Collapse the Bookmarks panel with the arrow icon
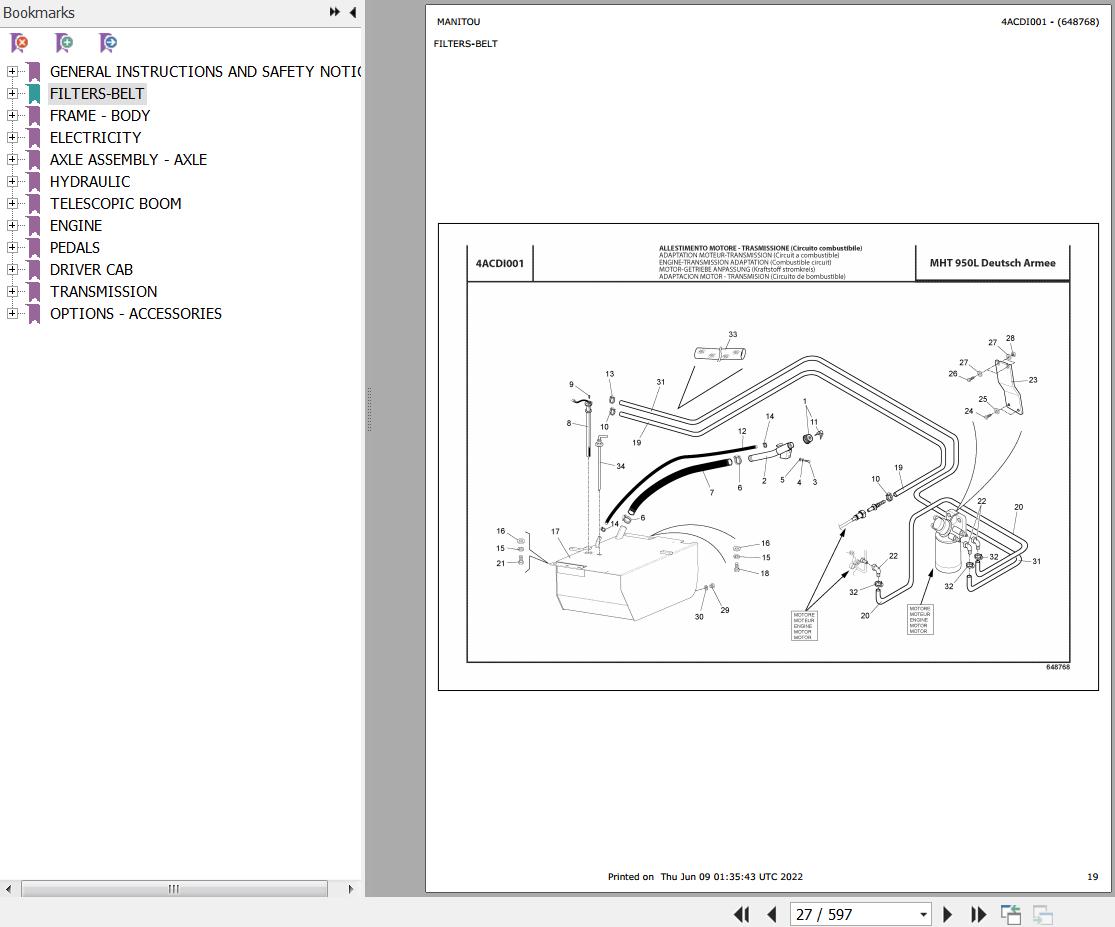Viewport: 1115px width, 927px height. [353, 12]
